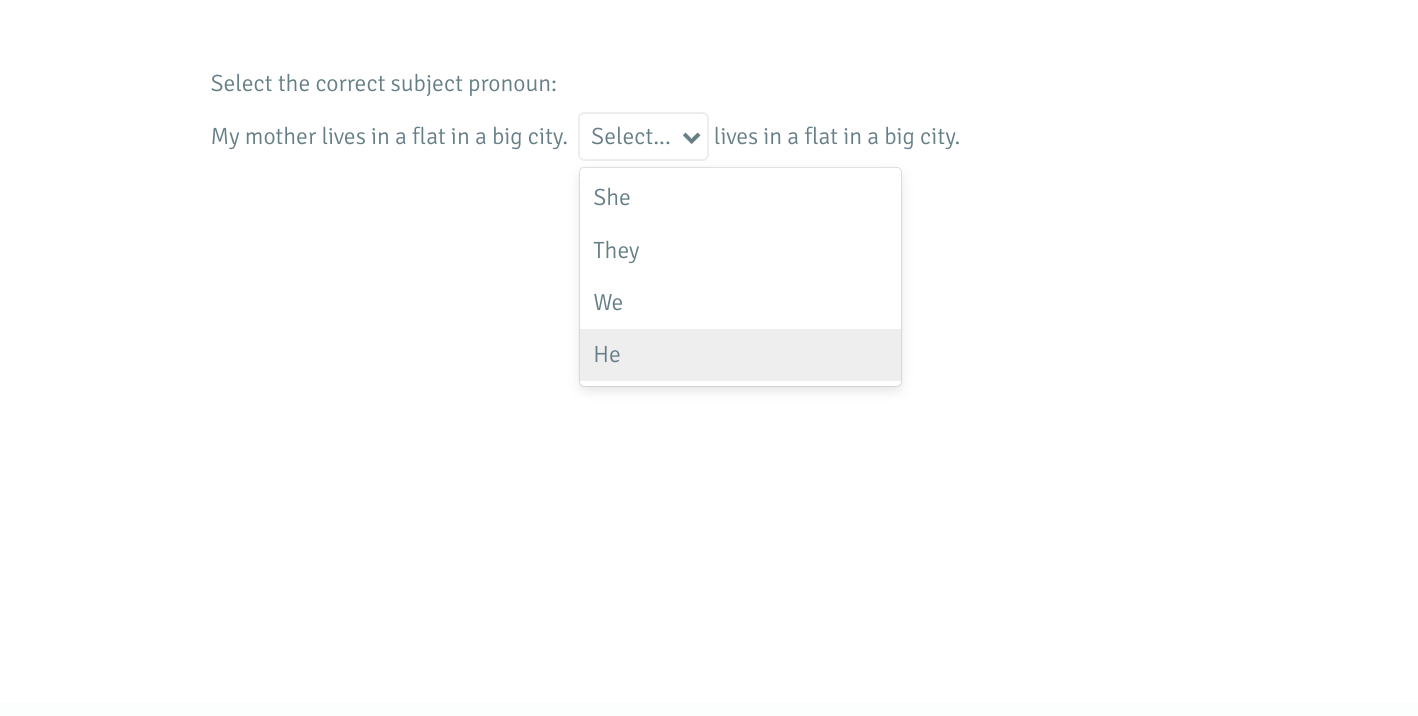Click the word 'mother' in the sentence
This screenshot has height=716, width=1418.
280,137
